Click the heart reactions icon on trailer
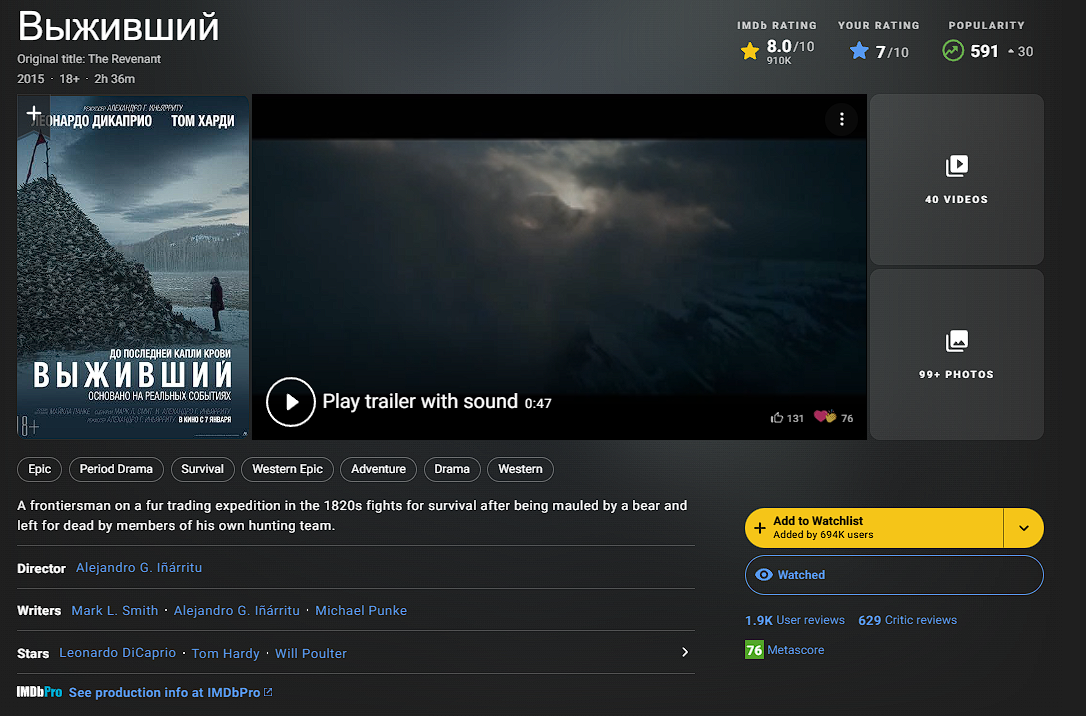 pyautogui.click(x=825, y=417)
